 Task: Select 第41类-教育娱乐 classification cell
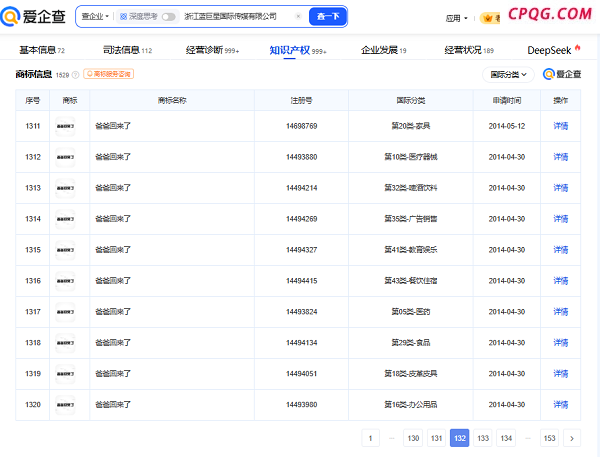(x=411, y=250)
